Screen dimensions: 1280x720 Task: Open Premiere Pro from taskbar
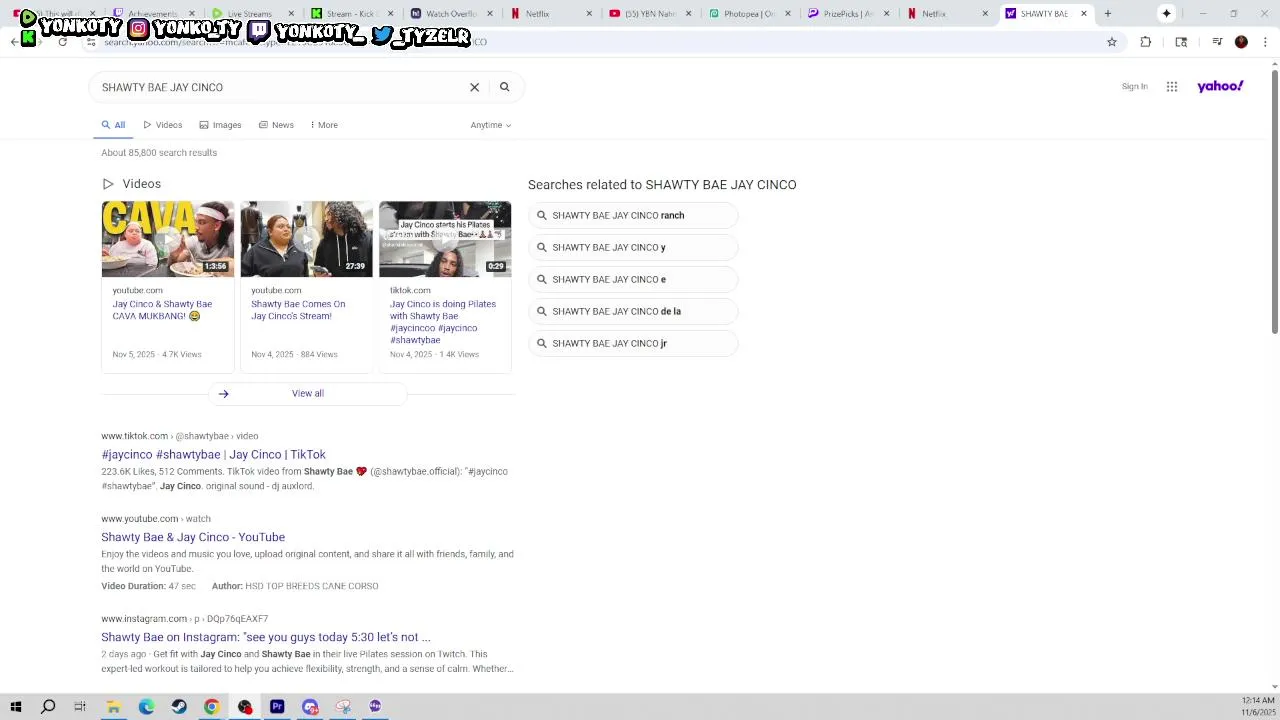(277, 707)
